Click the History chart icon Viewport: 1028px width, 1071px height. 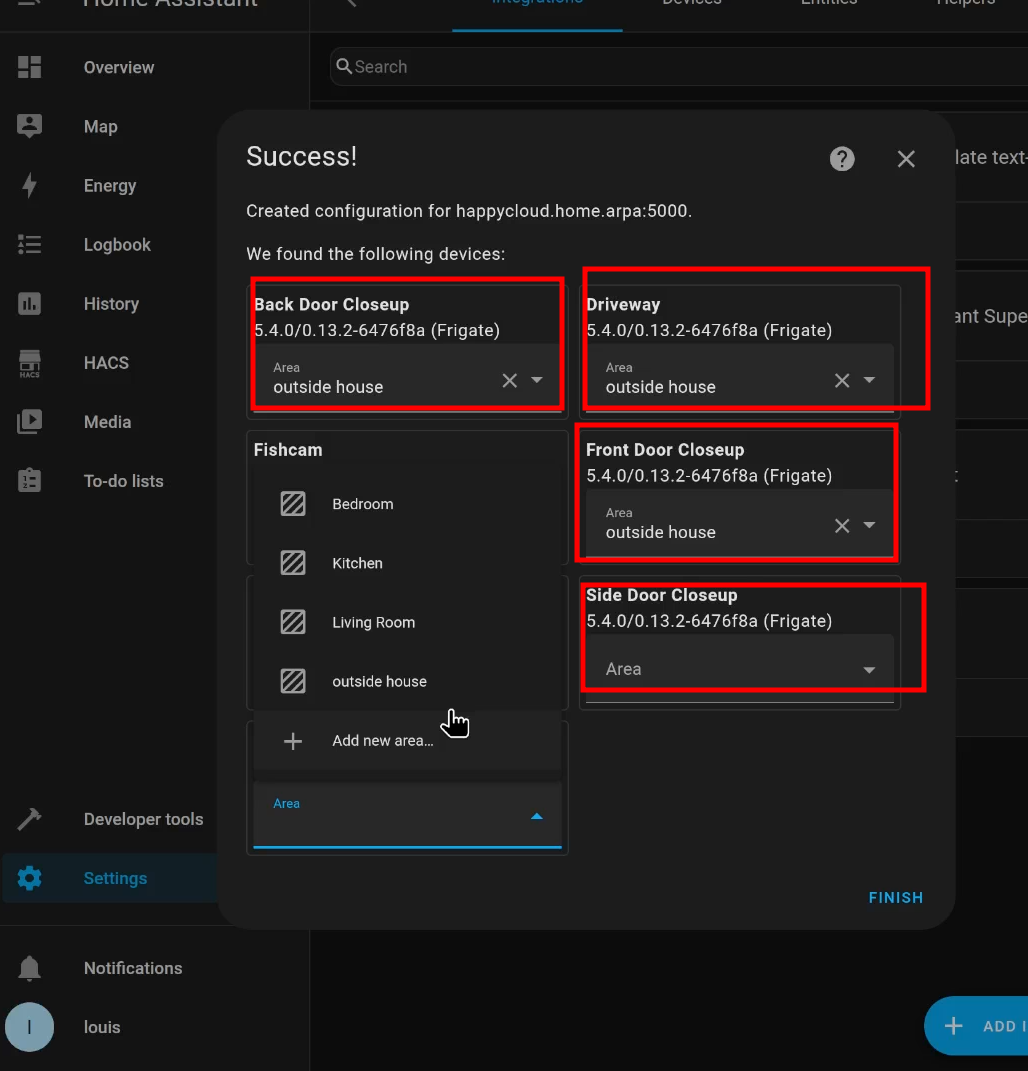click(29, 303)
